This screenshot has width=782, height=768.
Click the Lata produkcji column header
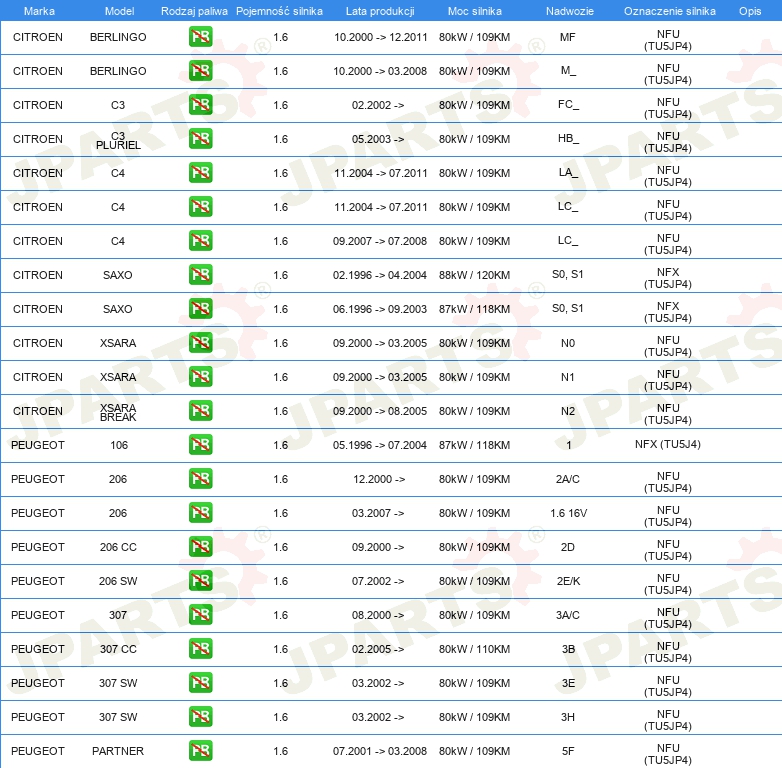[x=380, y=11]
